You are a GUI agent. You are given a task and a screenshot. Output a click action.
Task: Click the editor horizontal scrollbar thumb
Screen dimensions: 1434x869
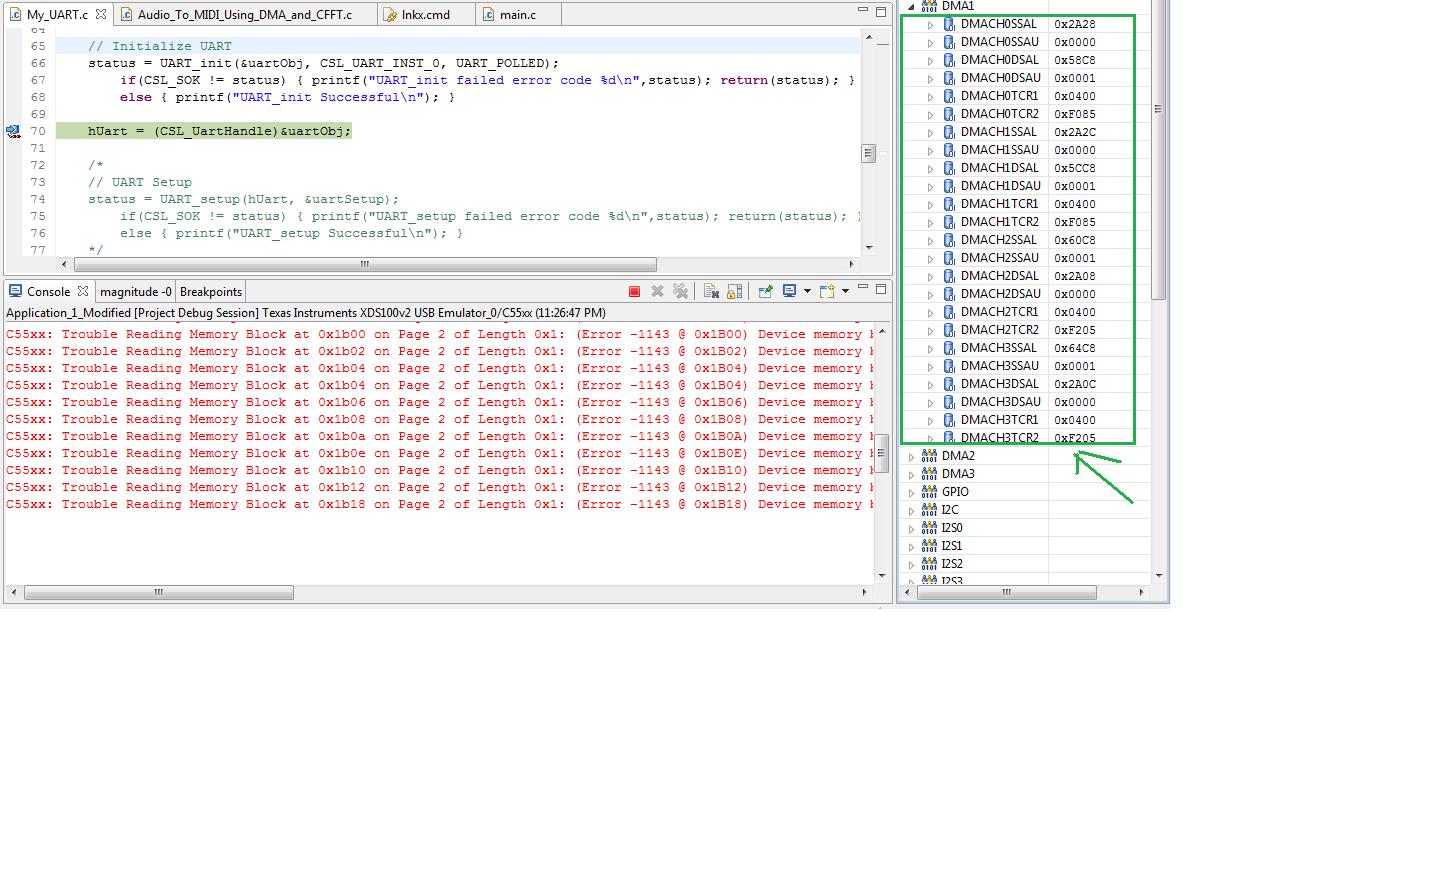pyautogui.click(x=364, y=264)
